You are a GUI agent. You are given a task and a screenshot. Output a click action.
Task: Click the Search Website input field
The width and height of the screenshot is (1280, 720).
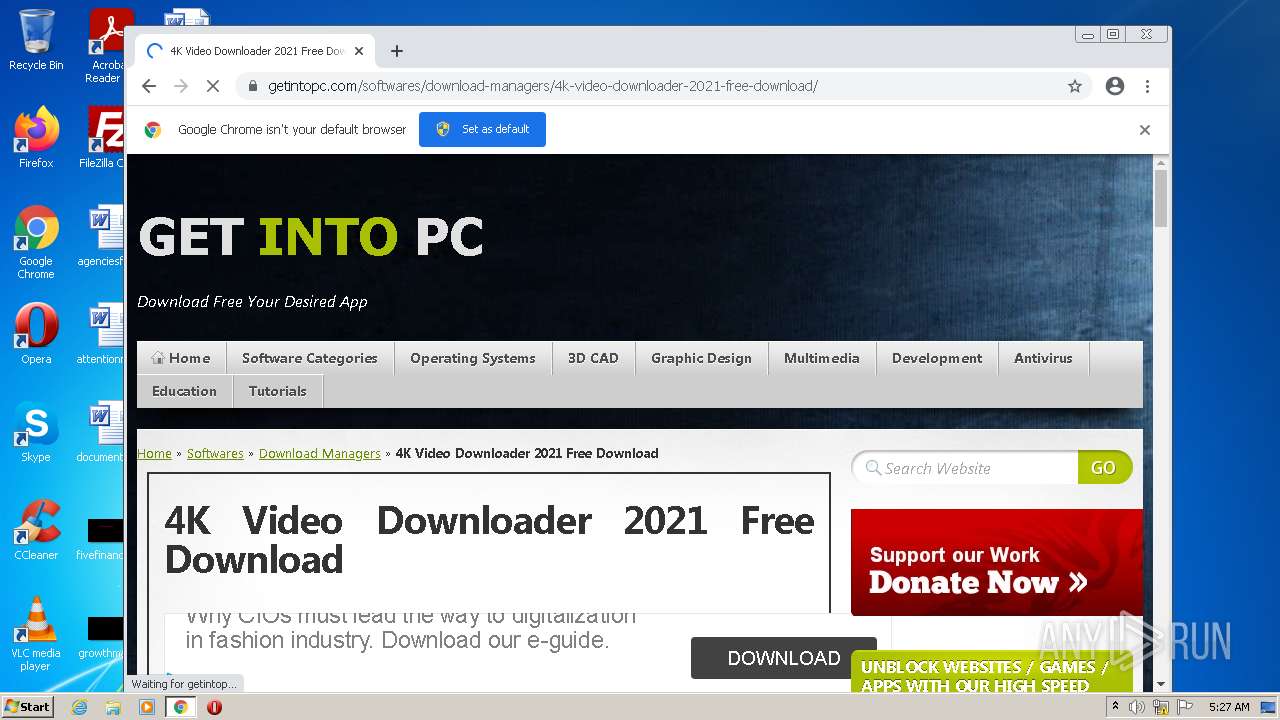(966, 468)
